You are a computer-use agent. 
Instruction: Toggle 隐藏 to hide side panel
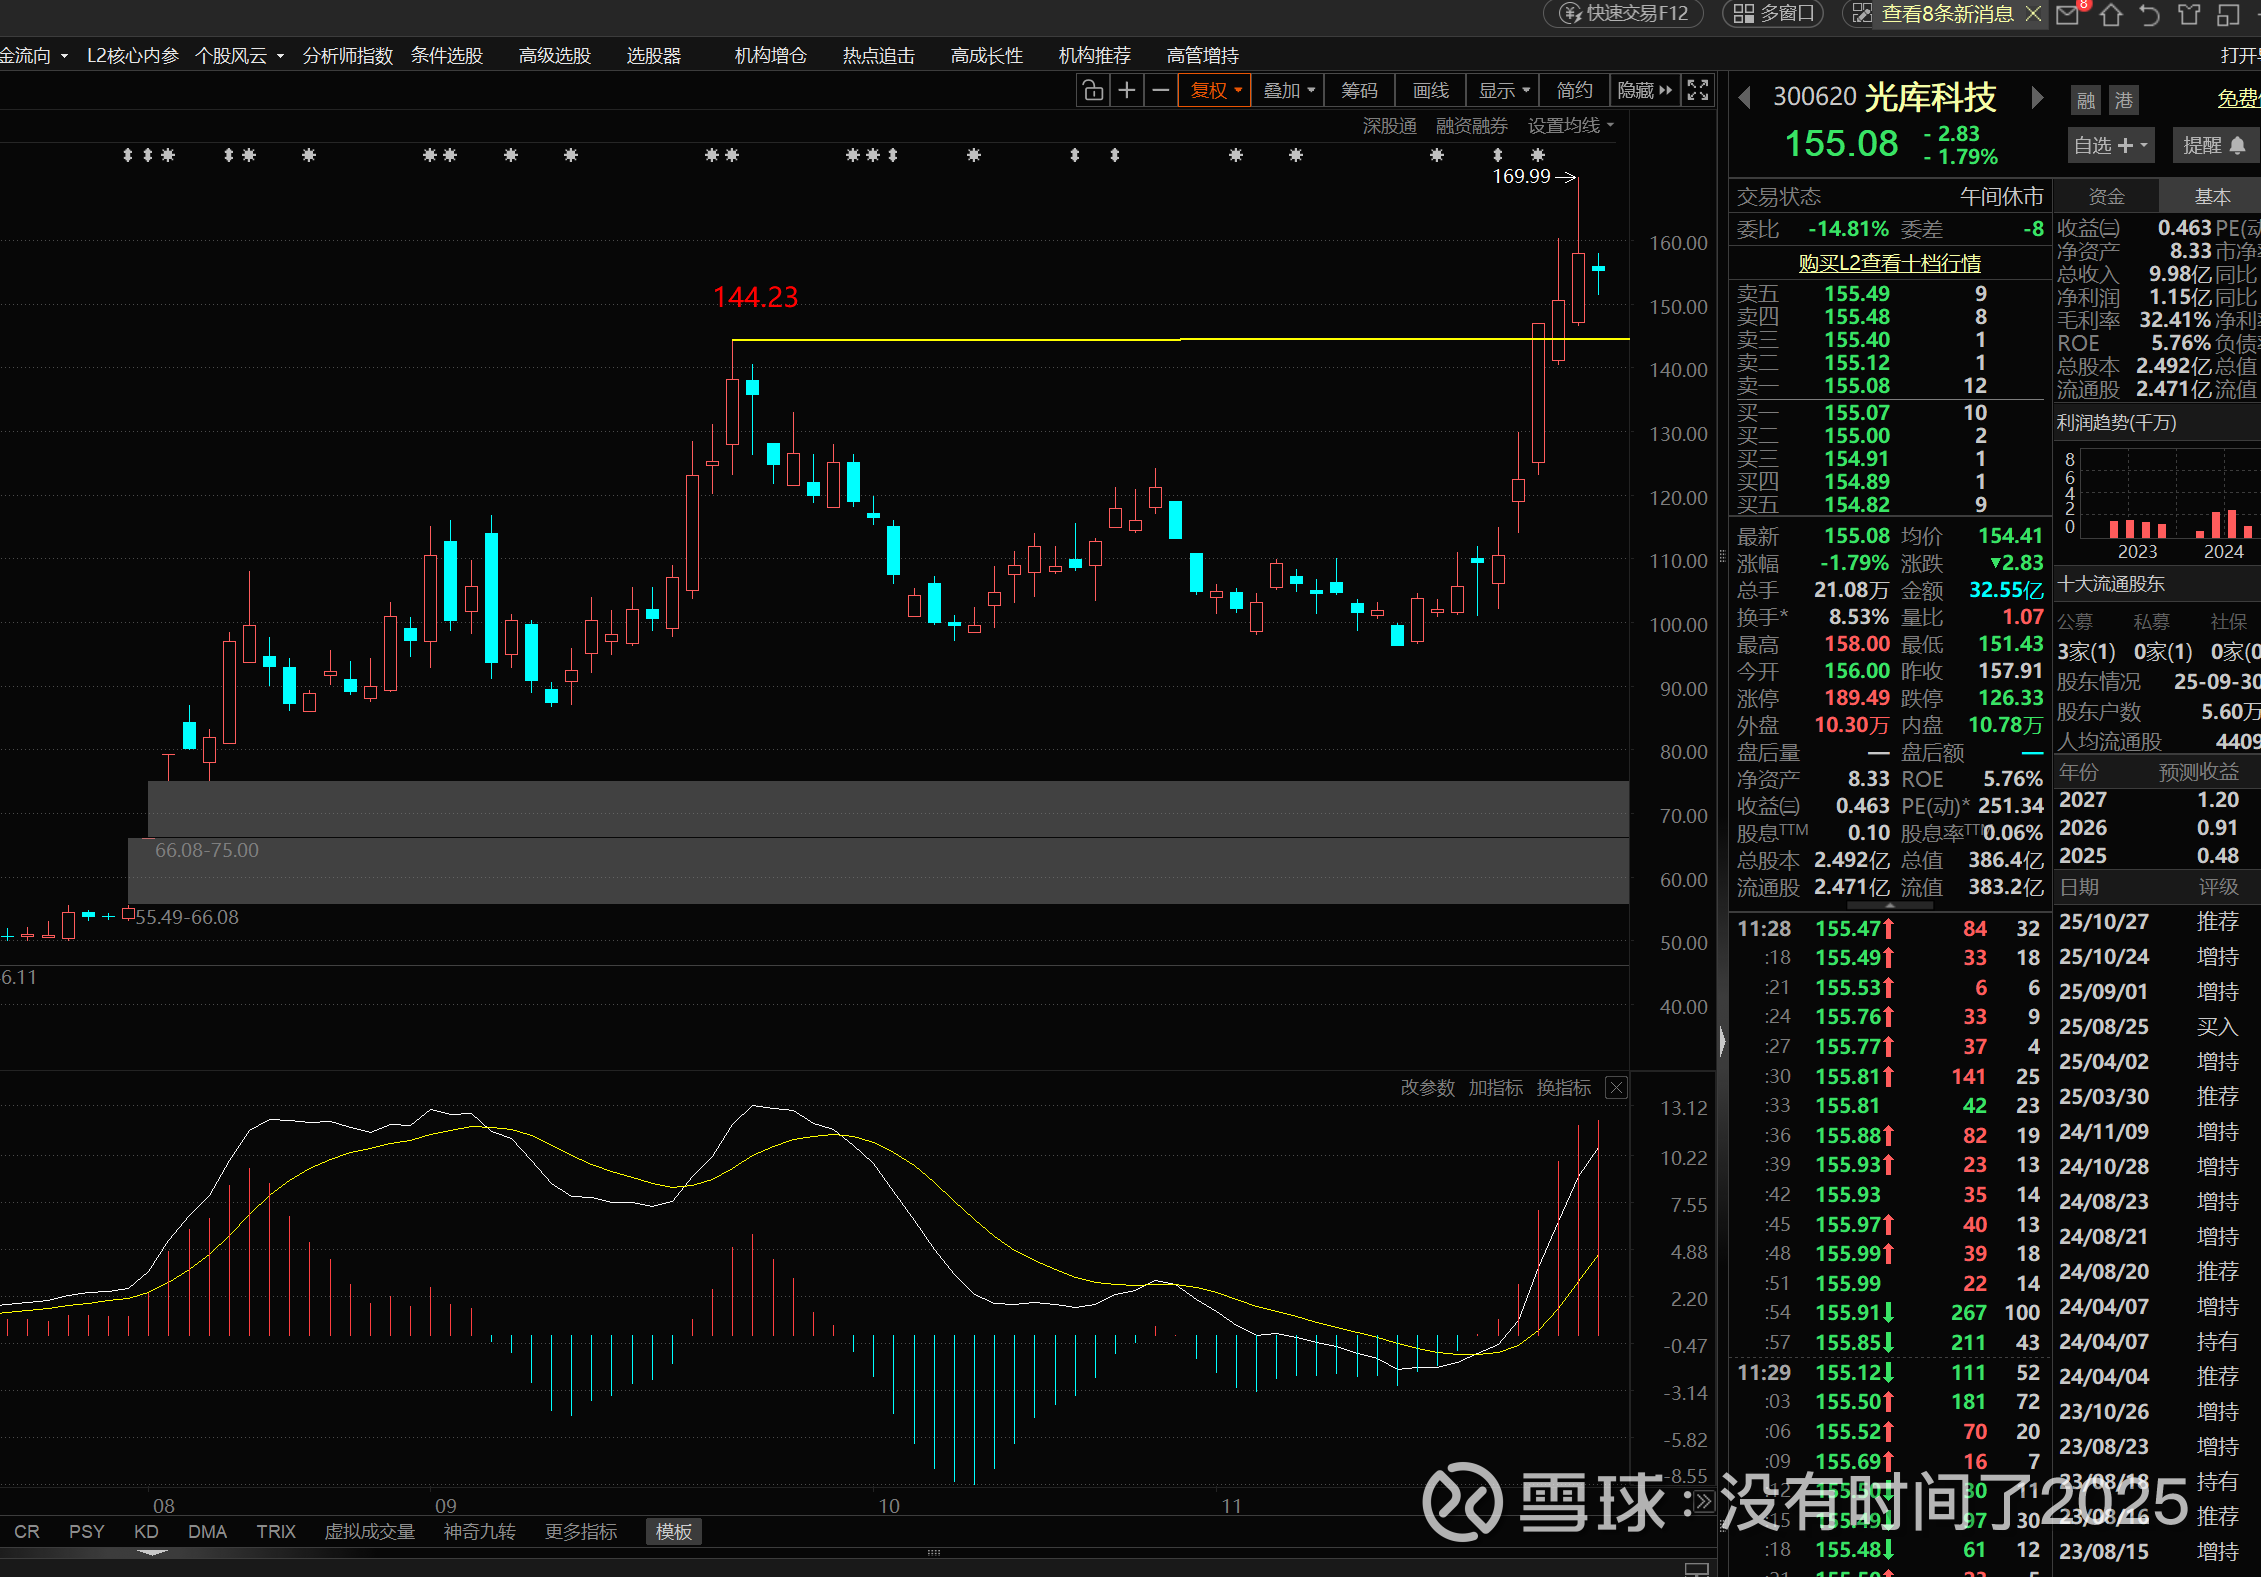1644,91
